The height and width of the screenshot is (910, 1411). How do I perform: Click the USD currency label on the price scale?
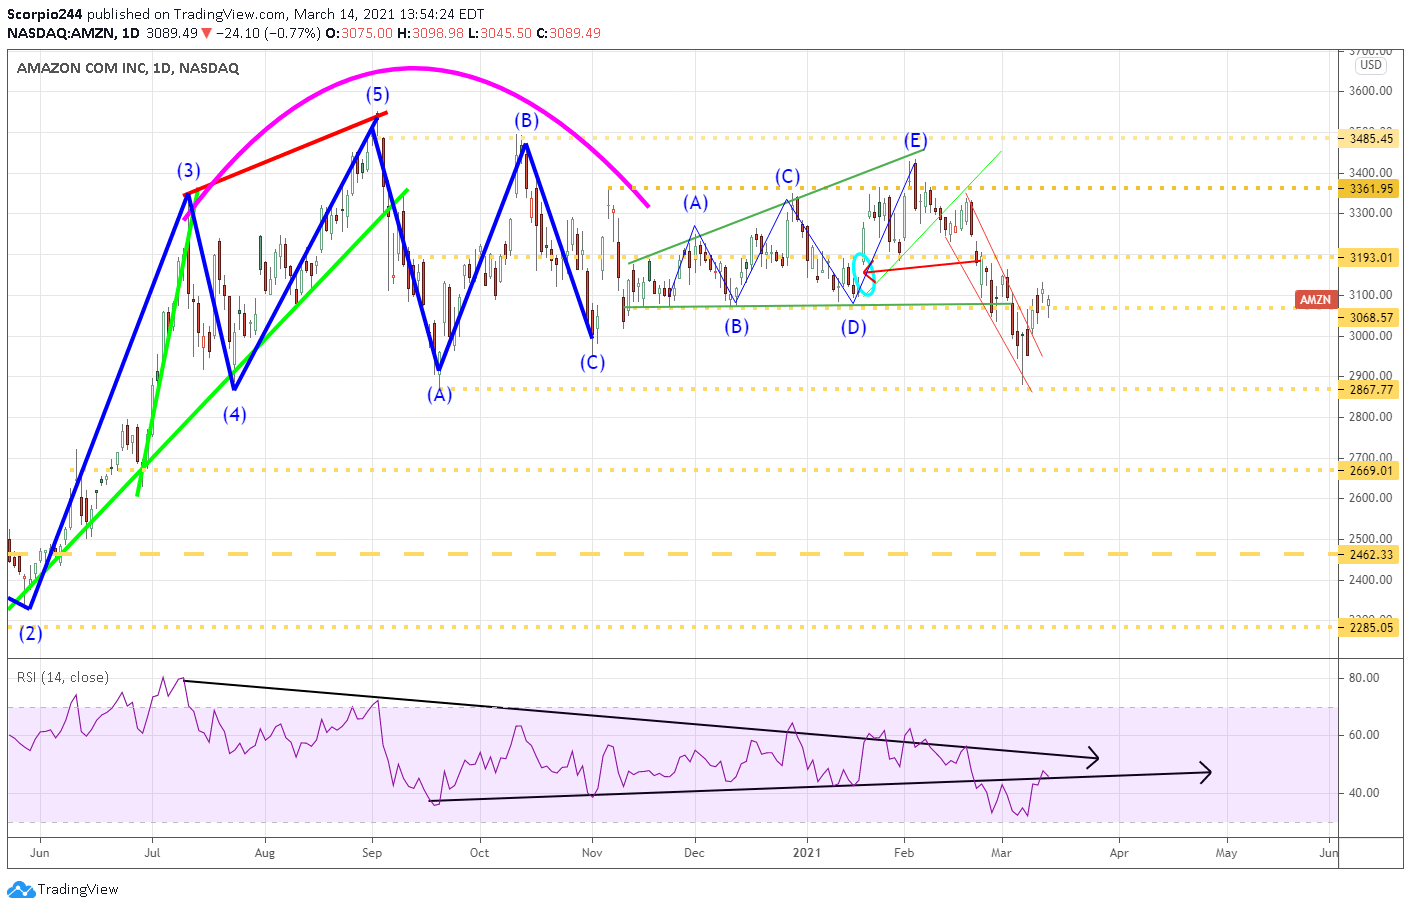tap(1371, 64)
